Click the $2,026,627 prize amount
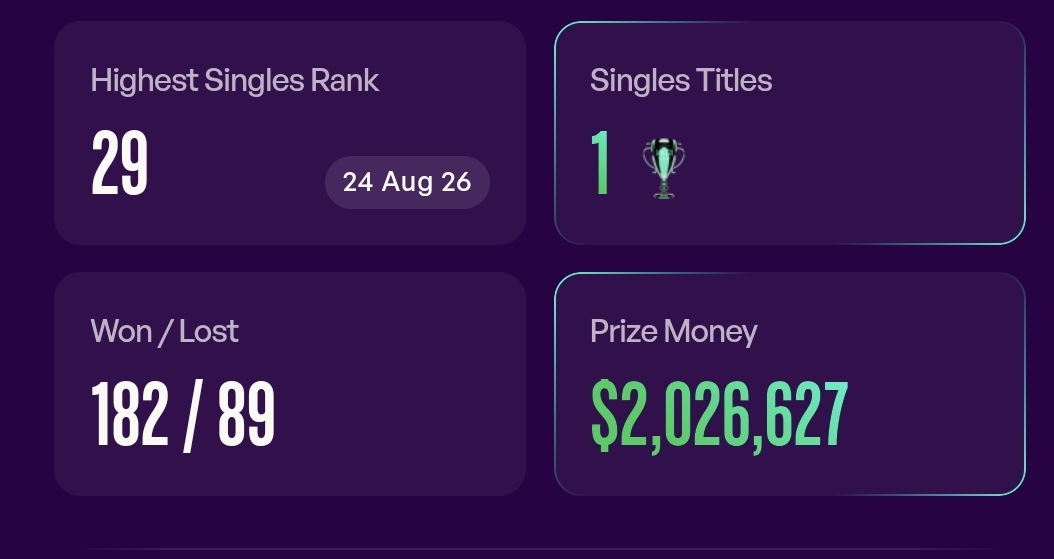 coord(719,415)
